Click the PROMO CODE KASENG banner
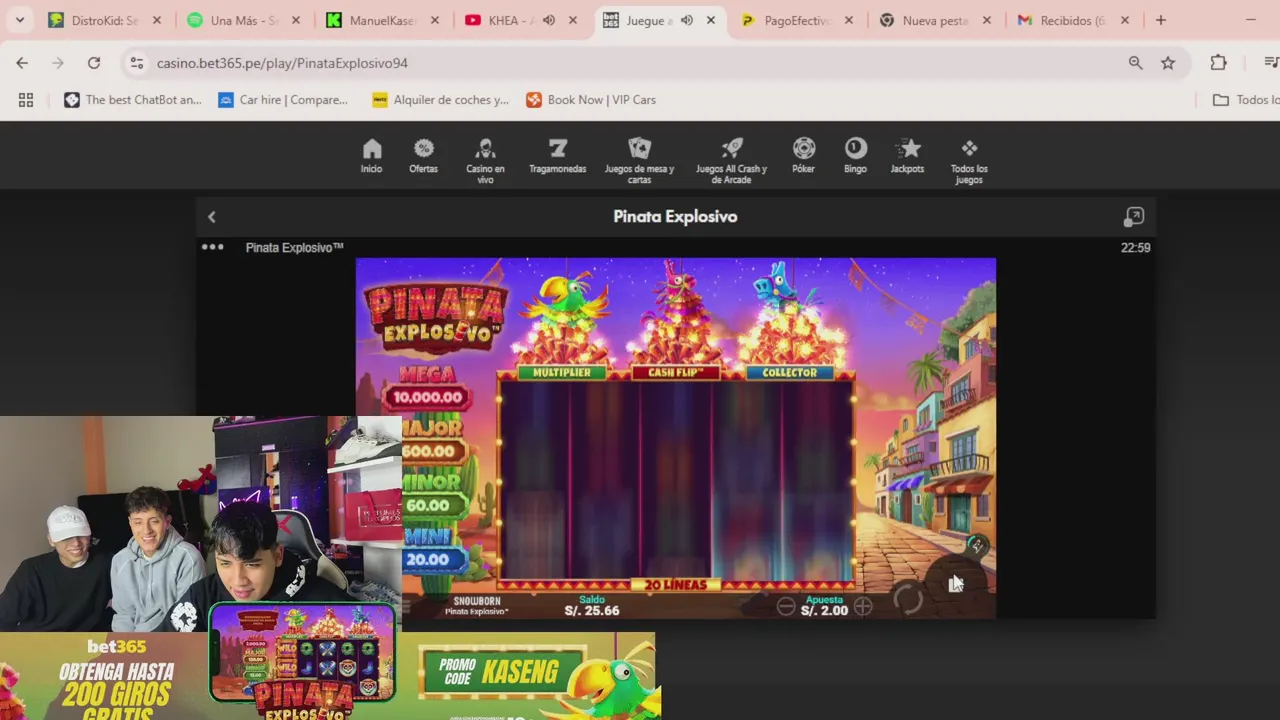 (x=502, y=671)
